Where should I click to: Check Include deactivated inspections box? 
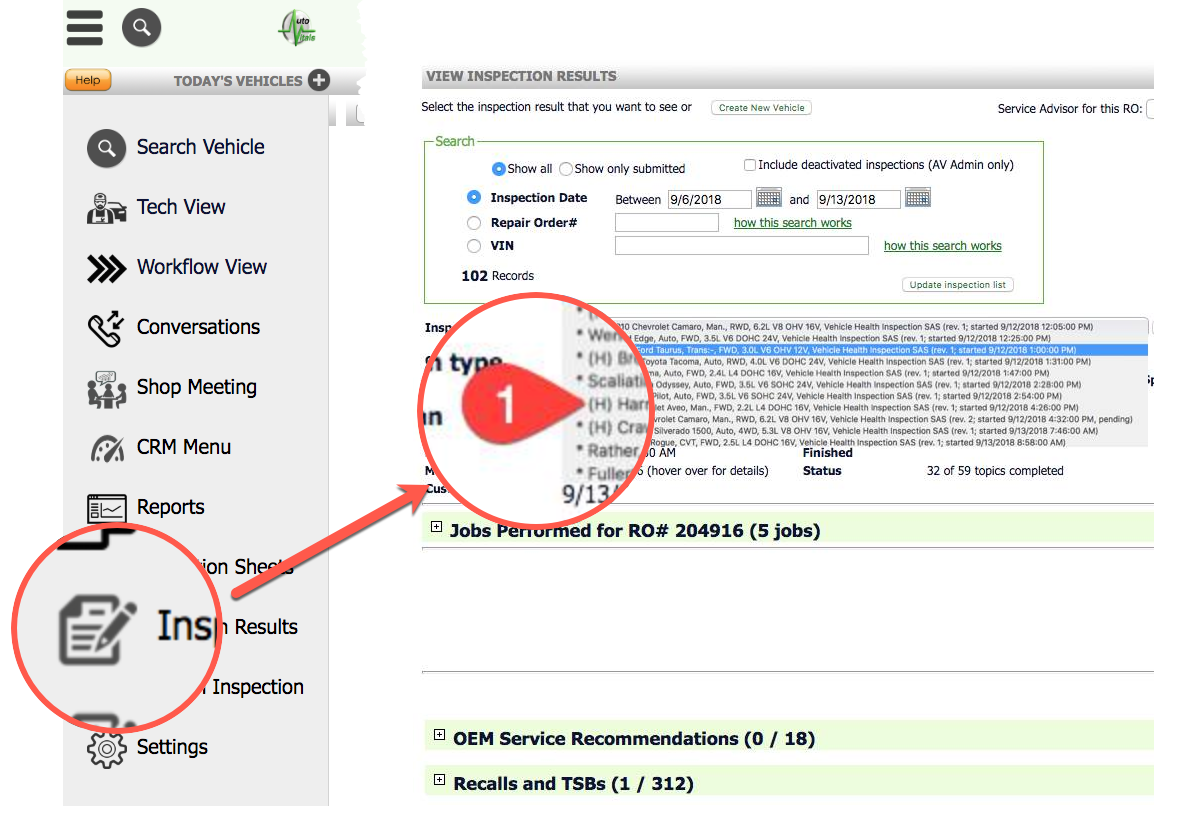749,165
